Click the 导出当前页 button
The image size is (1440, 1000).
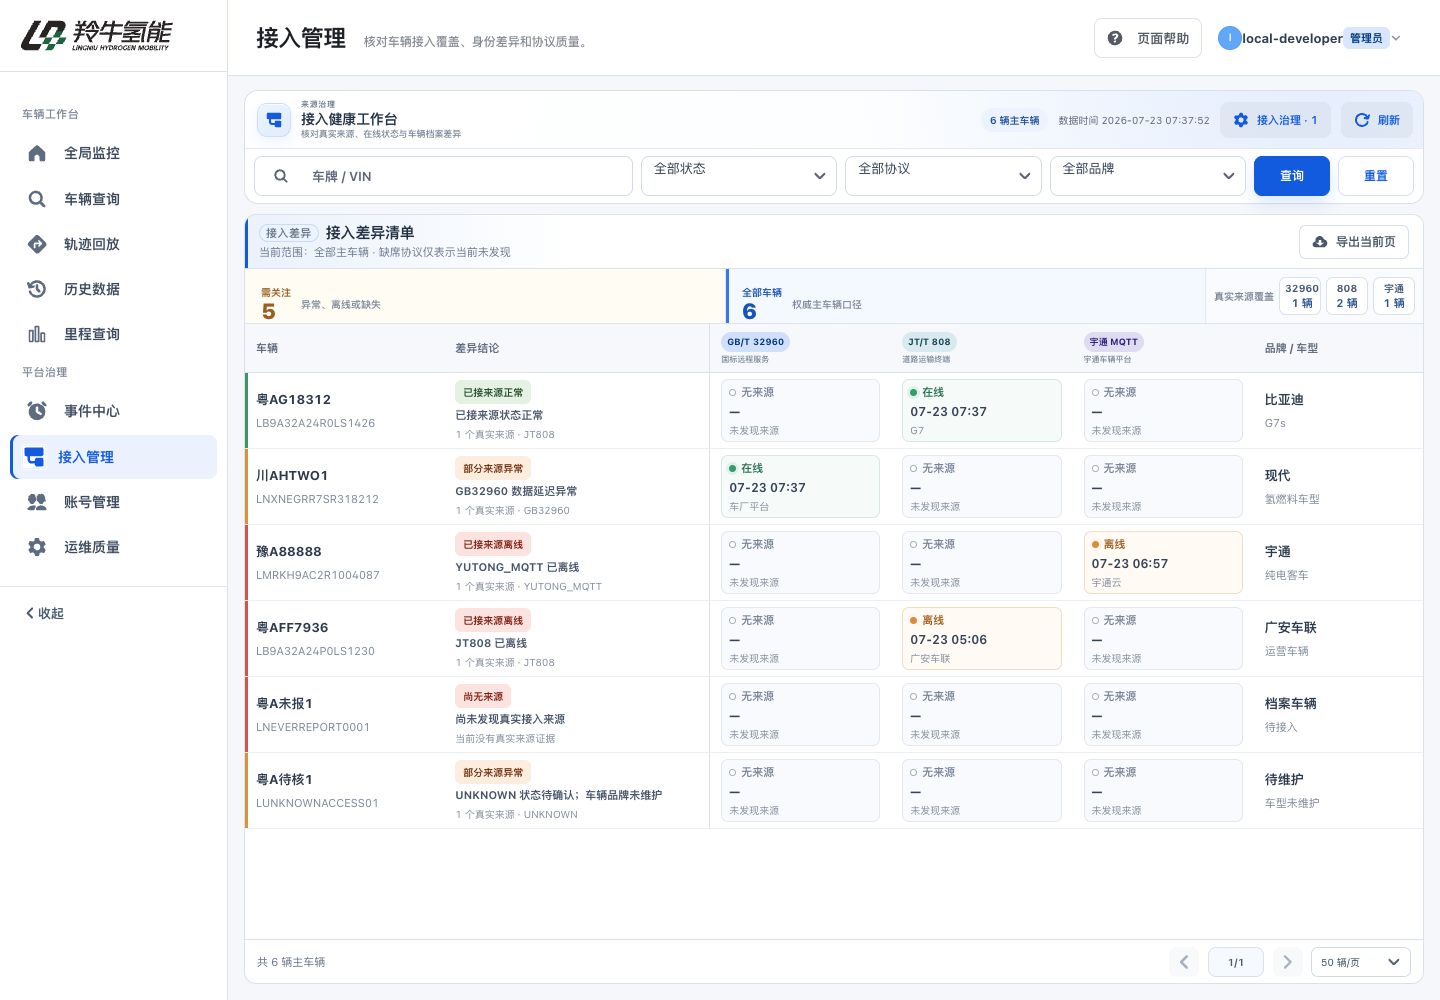(x=1354, y=242)
